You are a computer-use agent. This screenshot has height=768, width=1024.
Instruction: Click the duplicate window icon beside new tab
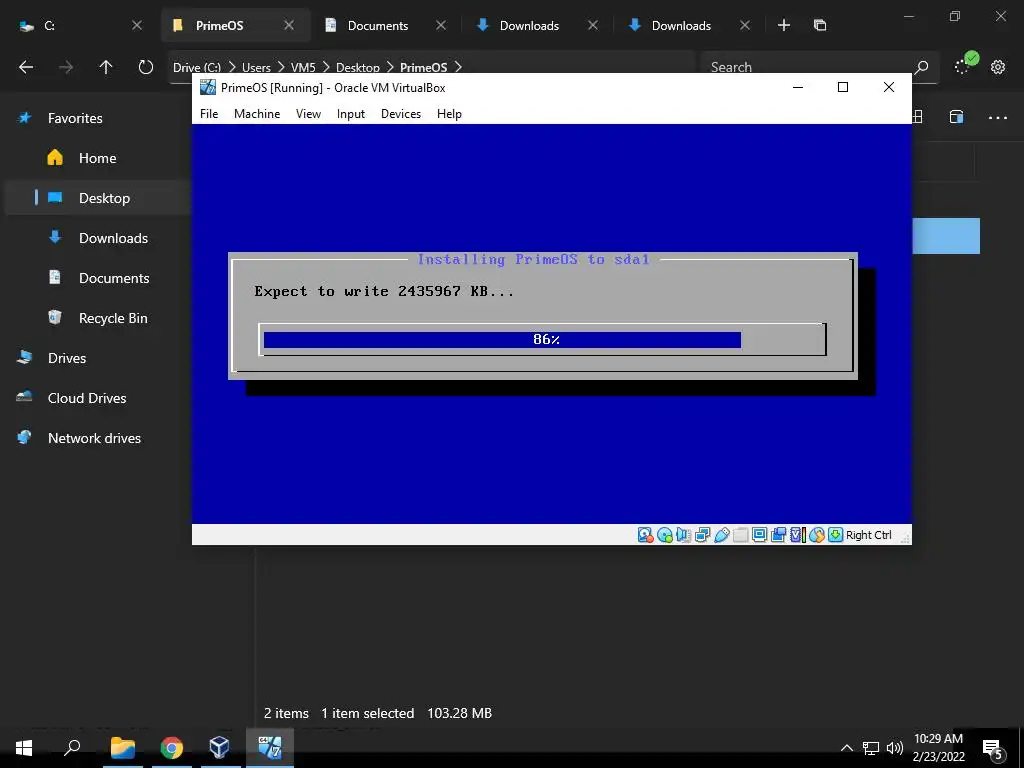820,25
